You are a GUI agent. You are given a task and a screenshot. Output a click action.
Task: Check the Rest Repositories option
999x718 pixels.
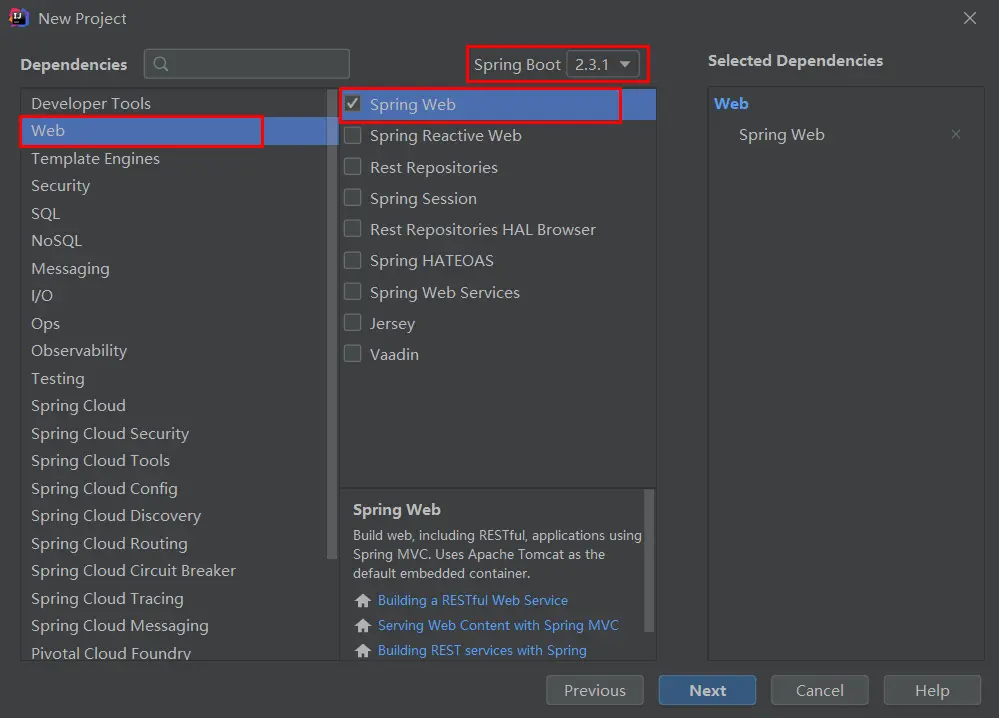tap(352, 166)
